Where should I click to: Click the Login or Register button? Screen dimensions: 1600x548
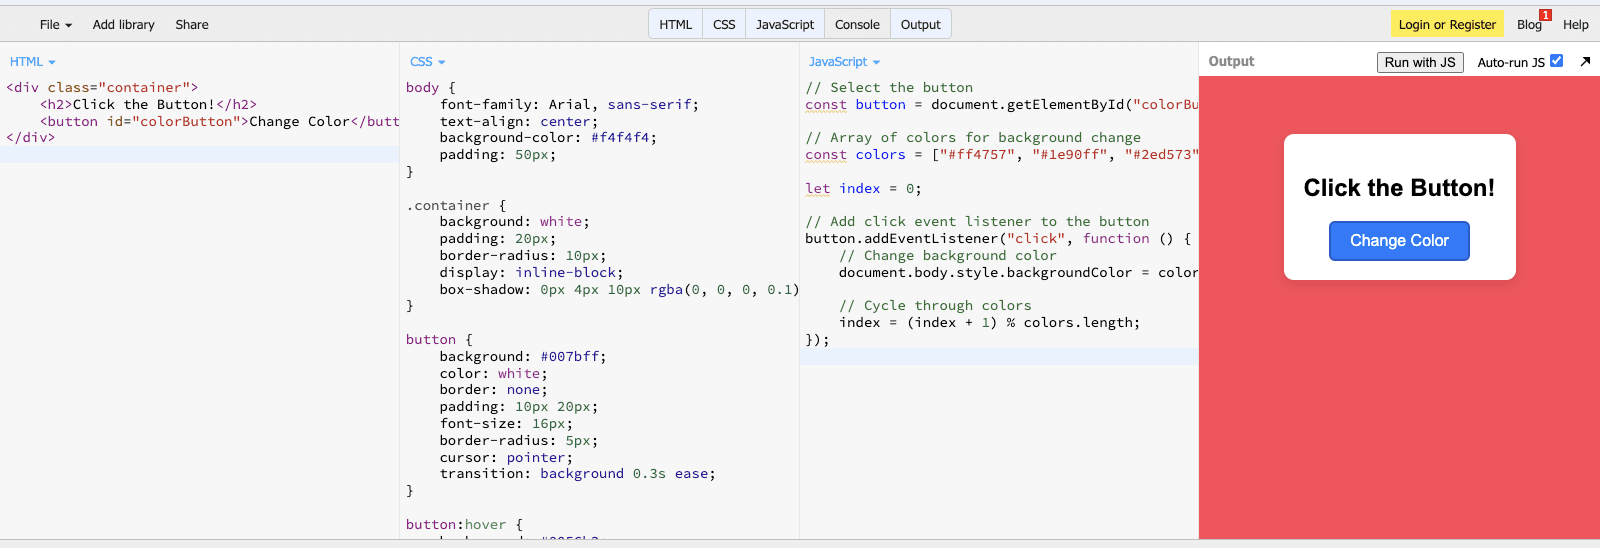[1446, 24]
